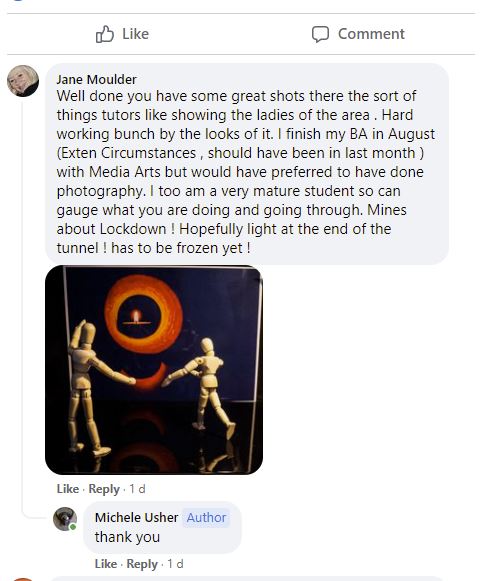Click the green online status dot
The height and width of the screenshot is (581, 482).
click(x=73, y=527)
